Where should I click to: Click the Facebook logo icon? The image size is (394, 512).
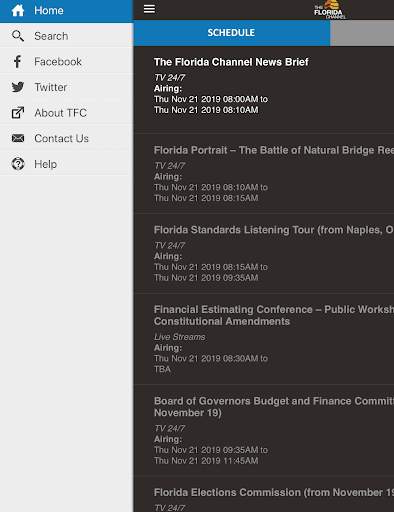coord(17,61)
